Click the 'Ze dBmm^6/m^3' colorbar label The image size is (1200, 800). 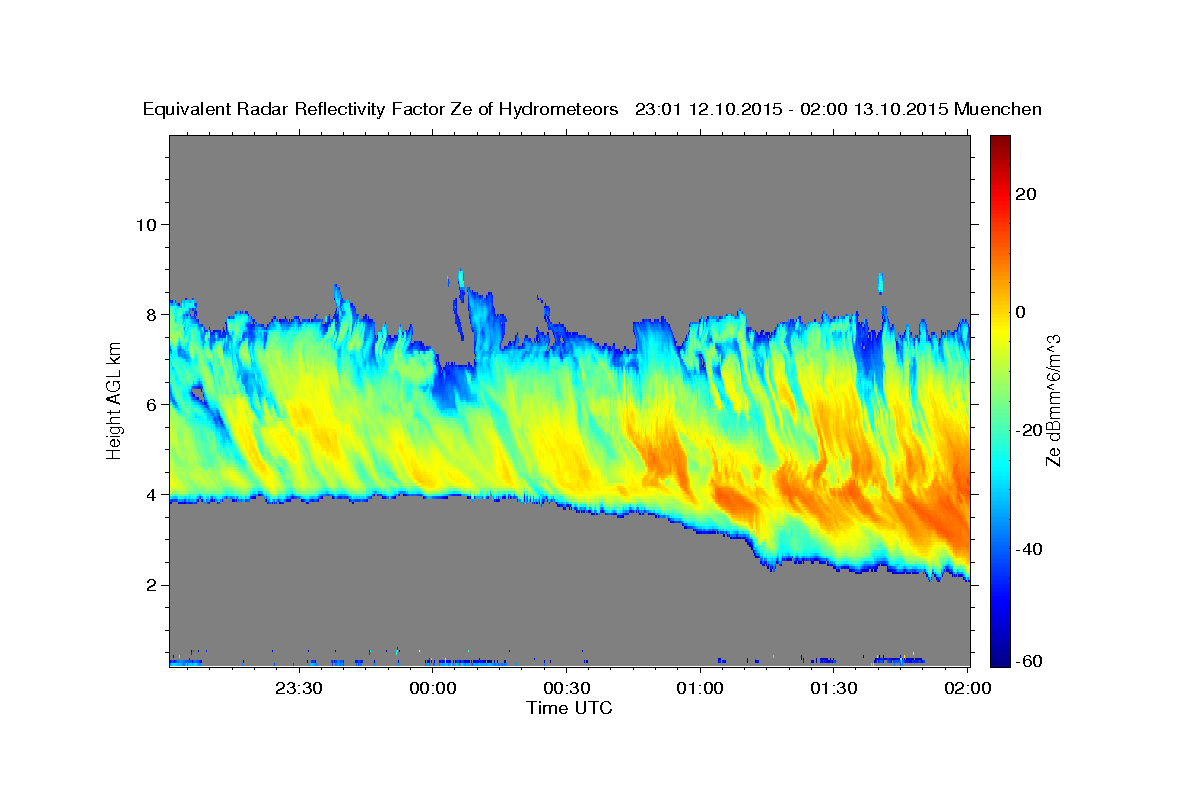coord(1052,401)
